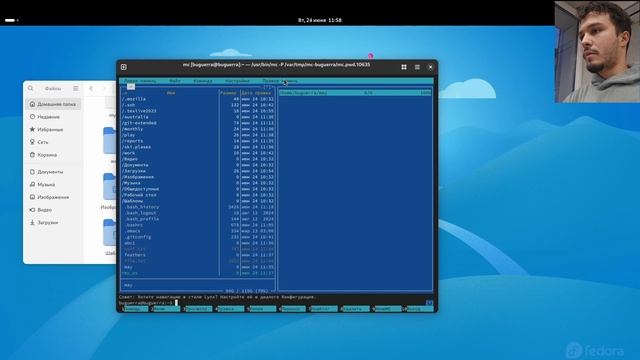The height and width of the screenshot is (360, 640).
Task: Select the /.ssh directory row
Action: (x=198, y=105)
